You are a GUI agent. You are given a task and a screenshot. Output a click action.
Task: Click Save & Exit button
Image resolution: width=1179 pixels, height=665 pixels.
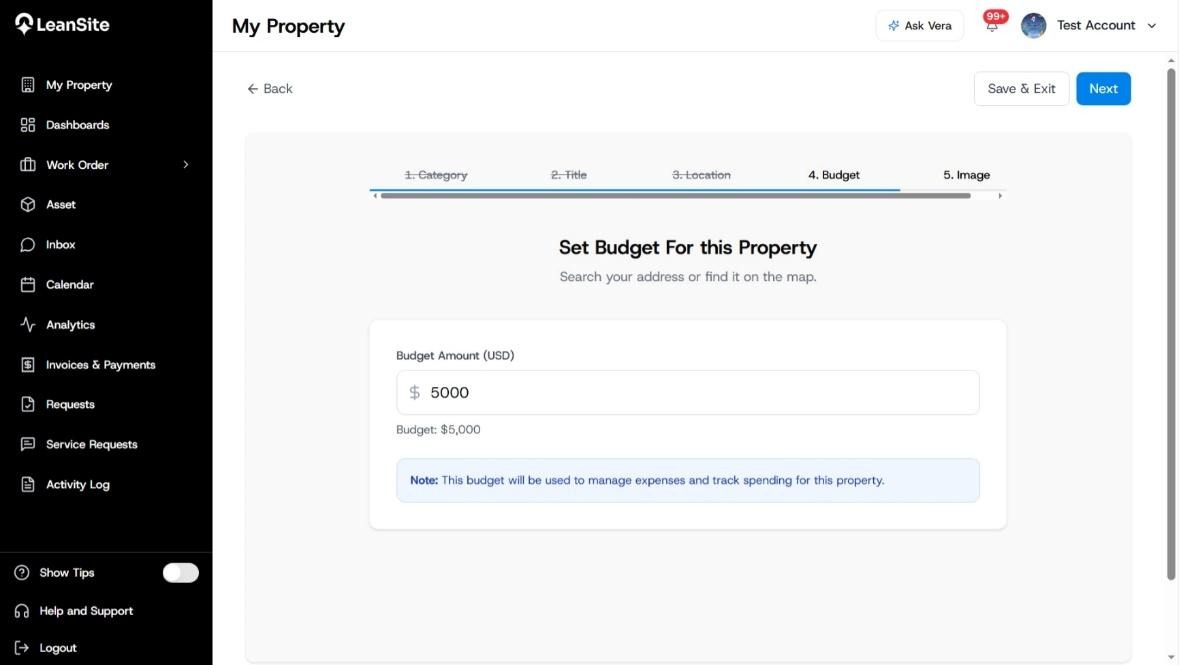[1021, 89]
